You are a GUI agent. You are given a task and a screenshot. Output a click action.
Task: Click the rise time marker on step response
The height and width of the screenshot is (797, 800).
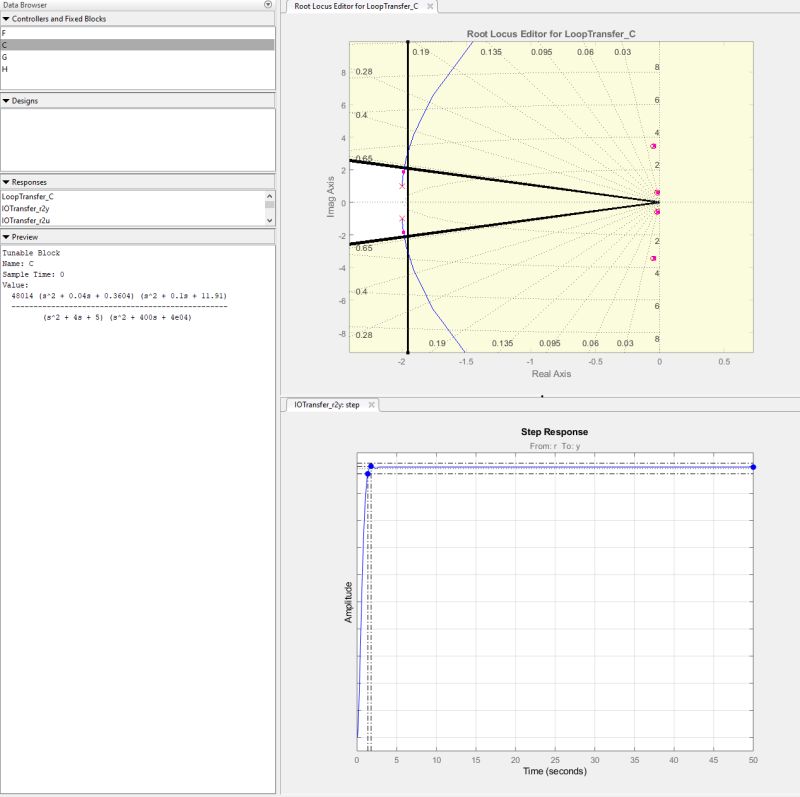[368, 474]
